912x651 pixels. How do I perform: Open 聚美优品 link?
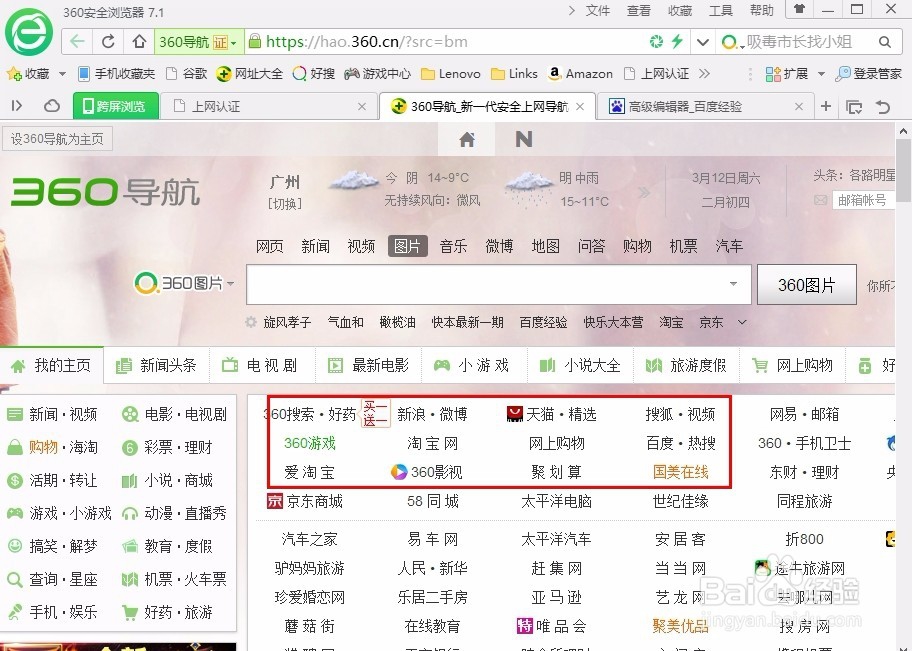pos(681,626)
